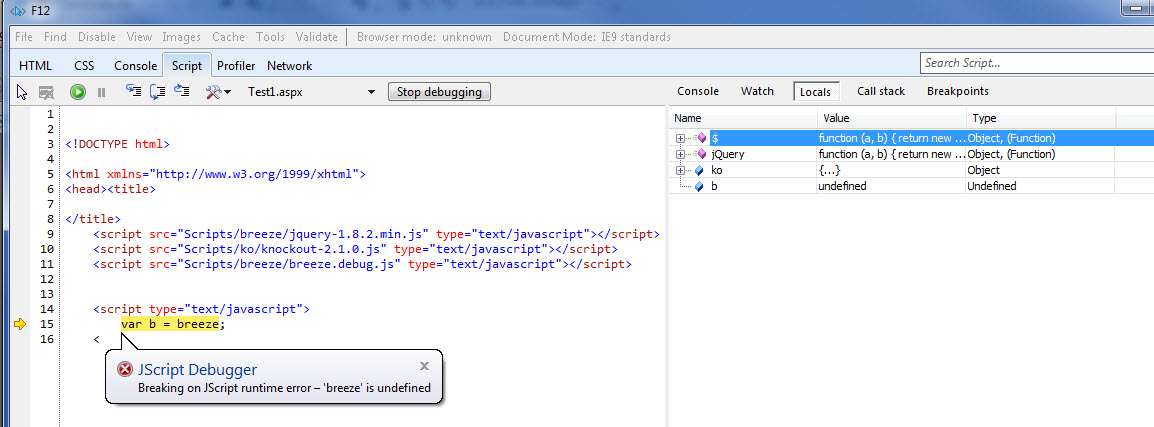This screenshot has width=1154, height=427.
Task: Open the View menu
Action: (x=139, y=37)
